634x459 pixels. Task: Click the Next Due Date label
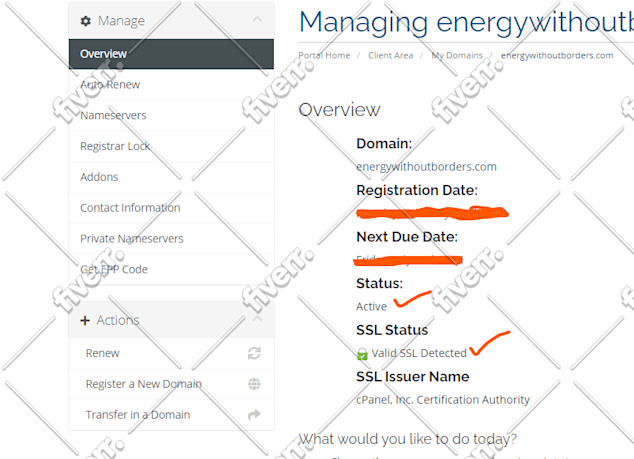click(407, 237)
